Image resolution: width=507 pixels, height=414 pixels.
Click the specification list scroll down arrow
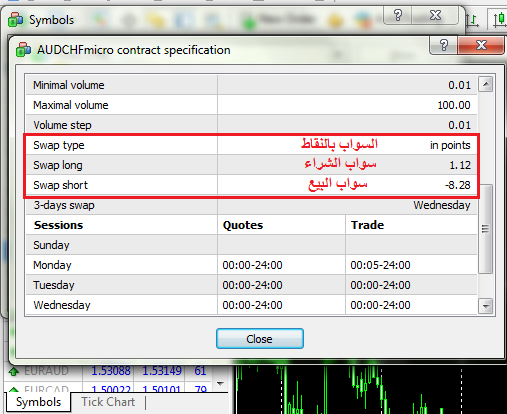tap(486, 306)
